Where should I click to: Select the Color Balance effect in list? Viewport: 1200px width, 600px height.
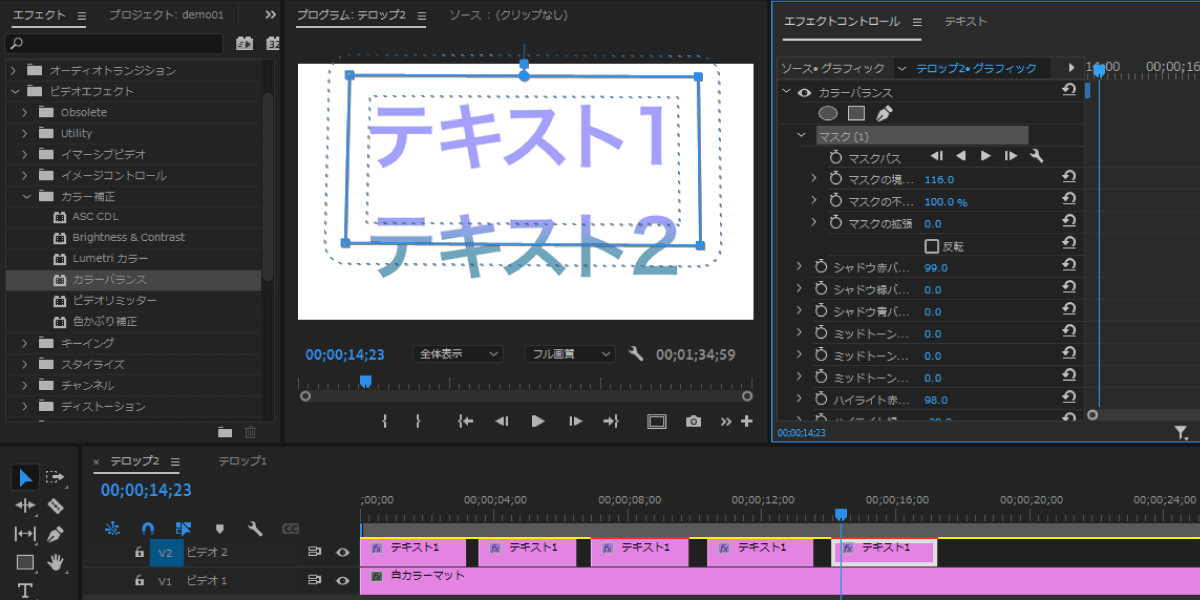point(133,280)
